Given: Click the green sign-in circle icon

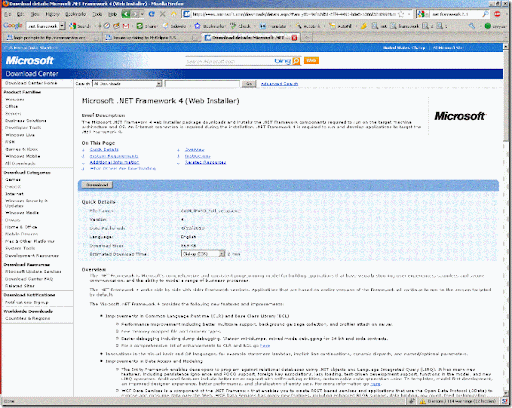Looking at the screenshot, I should tap(488, 26).
